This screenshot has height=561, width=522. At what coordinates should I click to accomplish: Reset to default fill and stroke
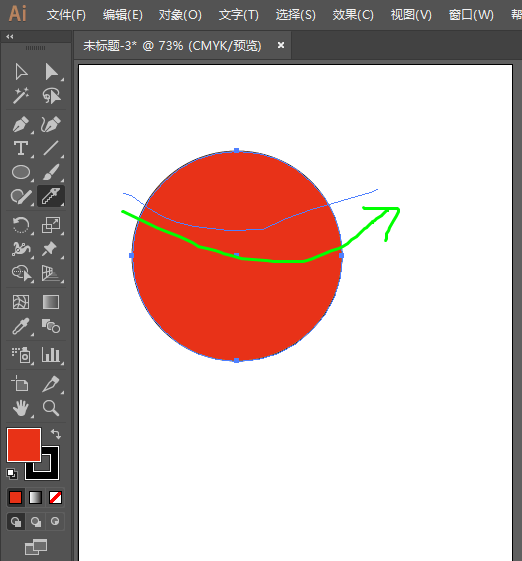[12, 474]
